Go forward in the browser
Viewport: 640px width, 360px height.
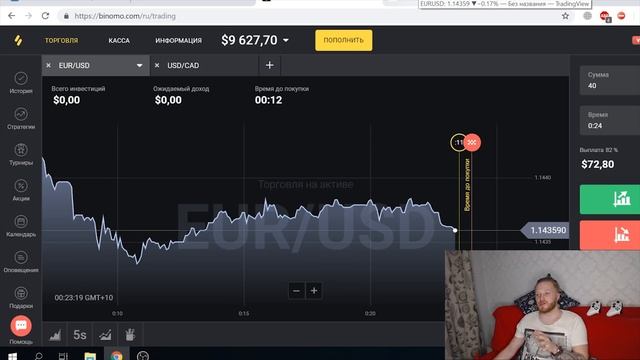click(28, 16)
